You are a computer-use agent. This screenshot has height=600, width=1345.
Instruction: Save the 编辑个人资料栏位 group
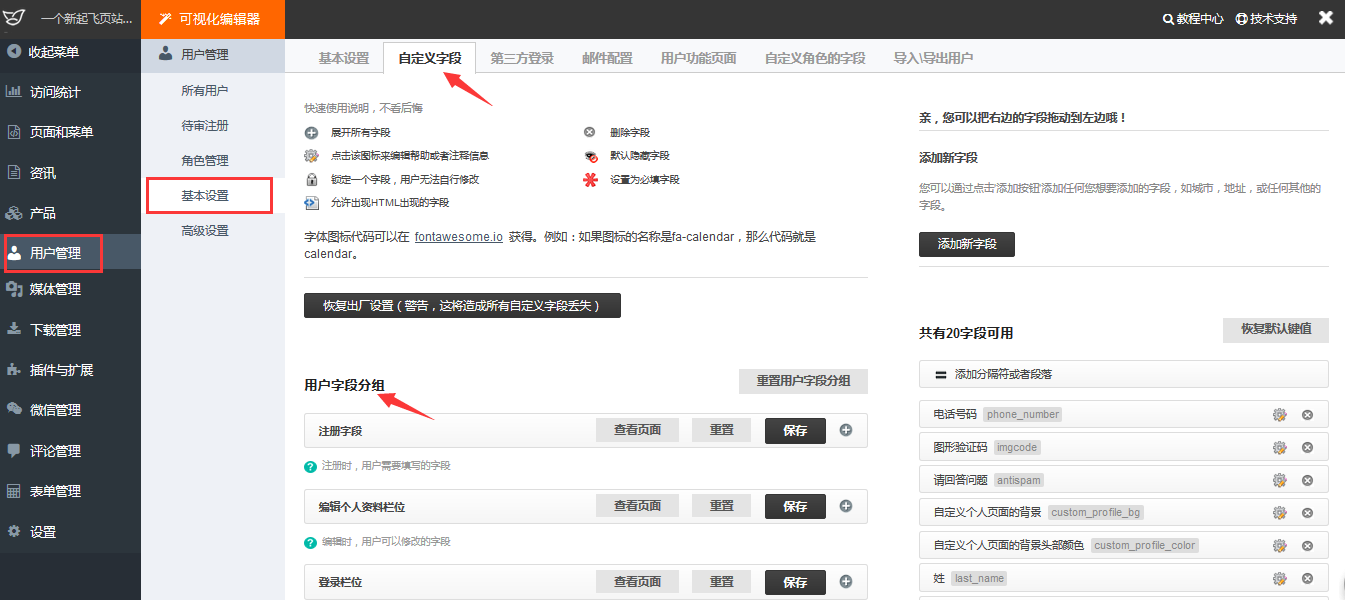coord(795,507)
